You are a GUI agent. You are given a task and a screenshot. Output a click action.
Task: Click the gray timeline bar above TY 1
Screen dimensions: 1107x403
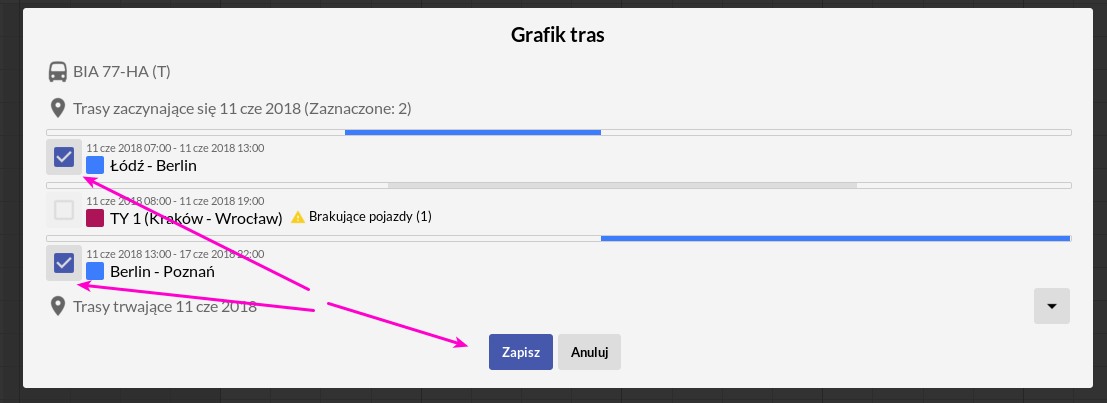[622, 185]
